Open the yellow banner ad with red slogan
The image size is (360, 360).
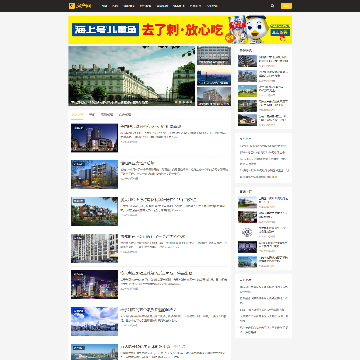click(x=180, y=30)
